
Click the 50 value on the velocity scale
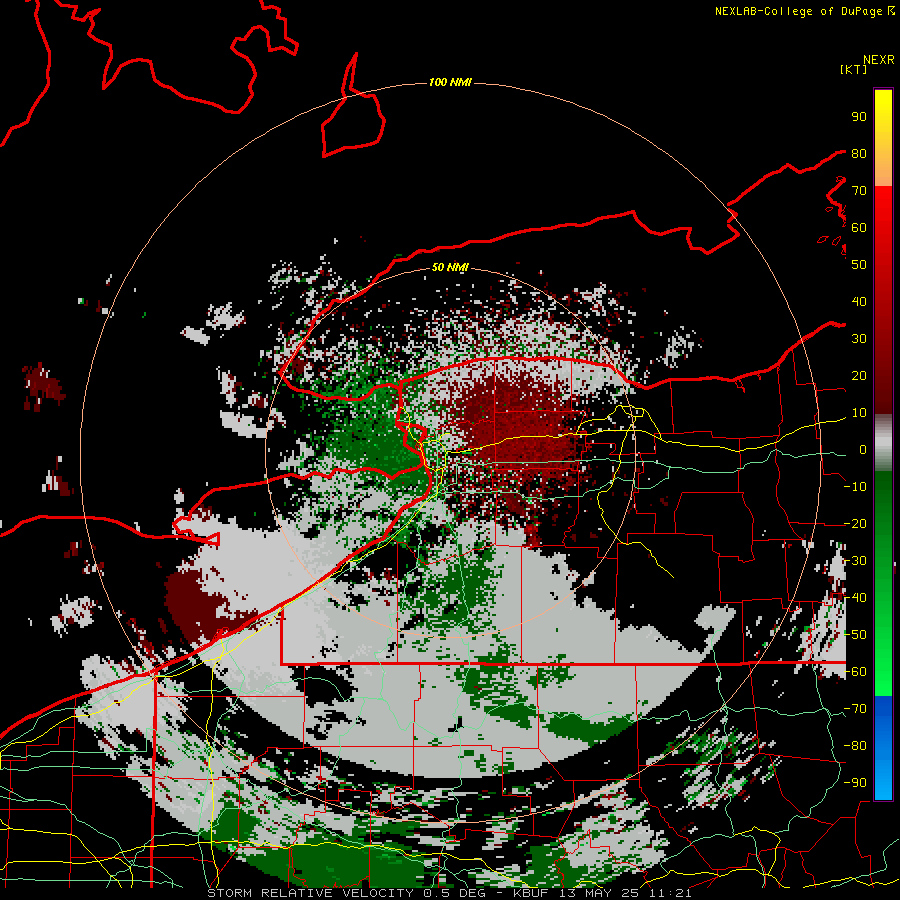click(859, 265)
